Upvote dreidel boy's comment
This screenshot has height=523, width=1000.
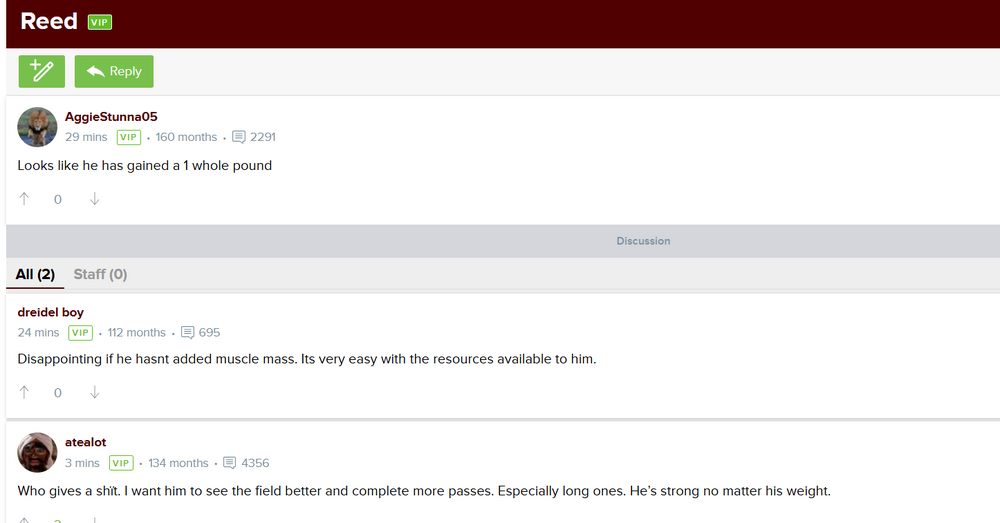pos(25,393)
